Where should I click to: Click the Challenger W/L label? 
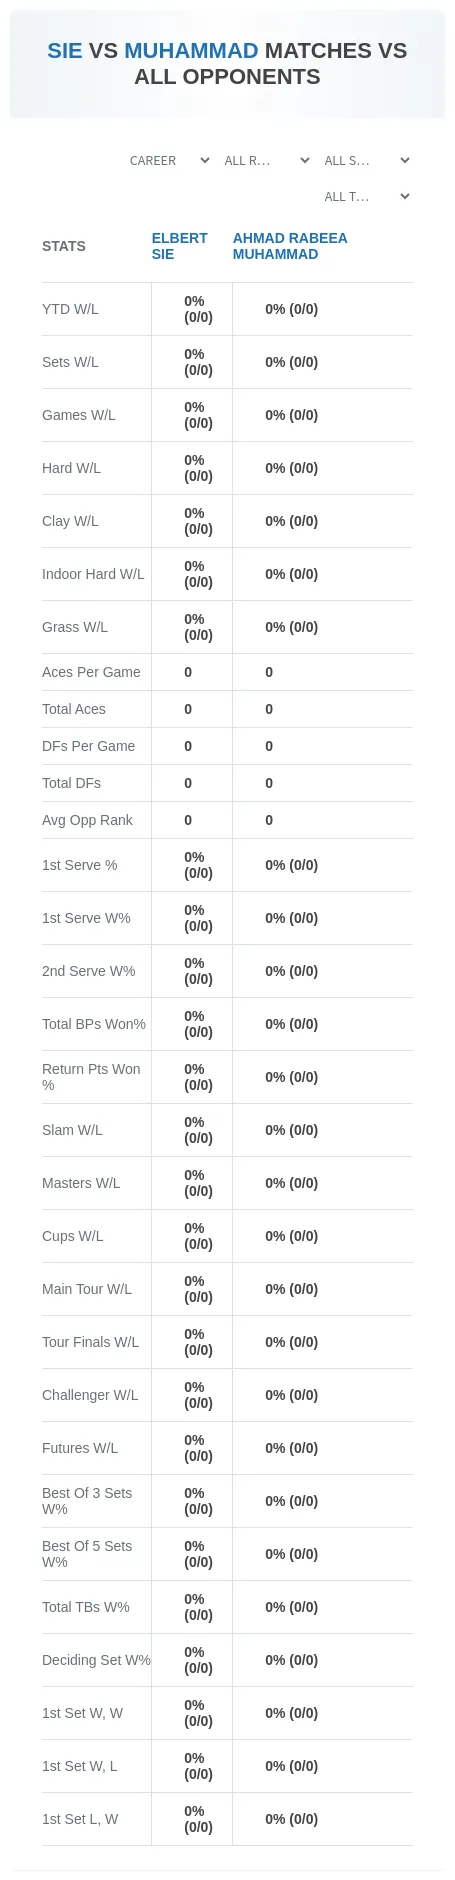[90, 1395]
